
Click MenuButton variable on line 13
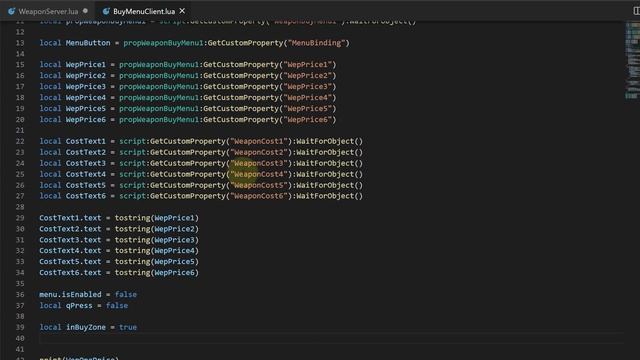click(88, 43)
